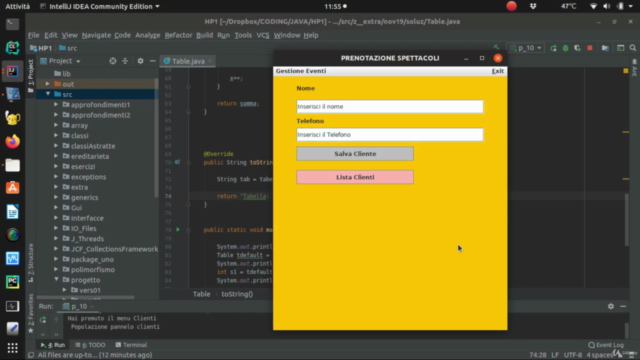Open the Terminal tool window button
Image resolution: width=640 pixels, height=360 pixels.
pyautogui.click(x=131, y=345)
